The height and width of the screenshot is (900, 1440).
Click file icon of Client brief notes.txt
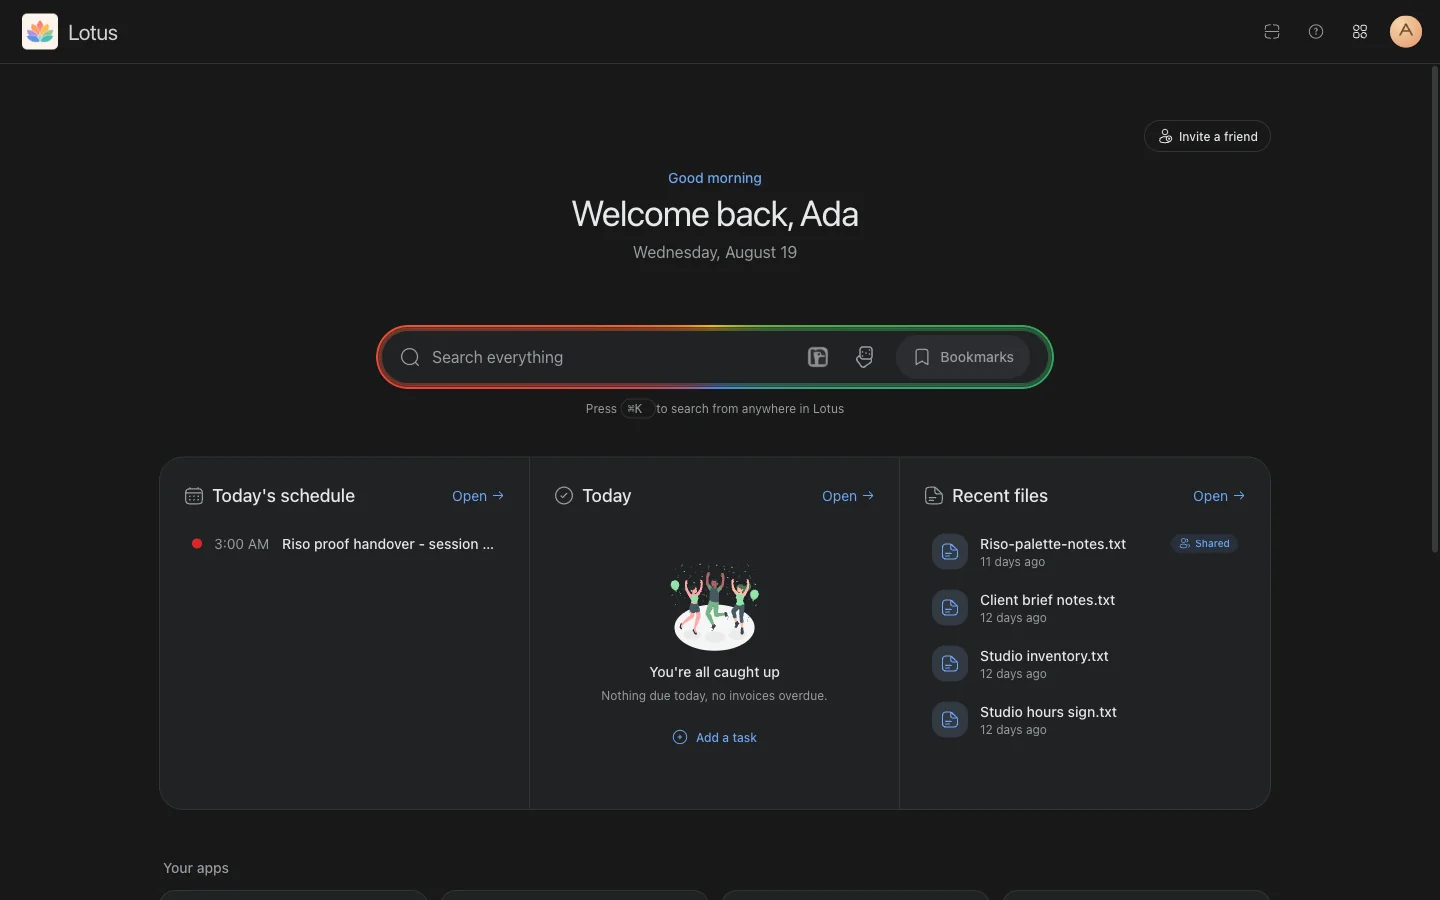click(950, 608)
